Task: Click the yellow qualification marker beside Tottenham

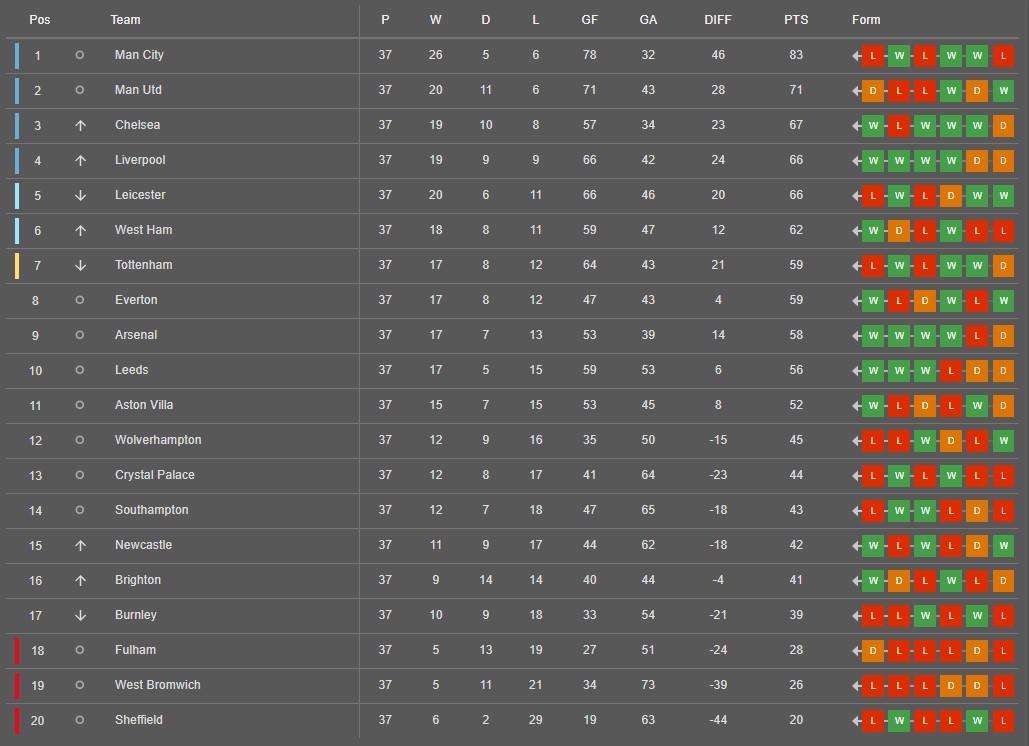Action: tap(17, 266)
